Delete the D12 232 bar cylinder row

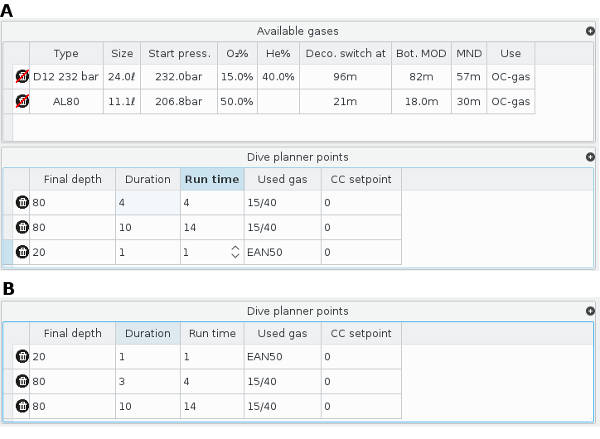click(22, 77)
